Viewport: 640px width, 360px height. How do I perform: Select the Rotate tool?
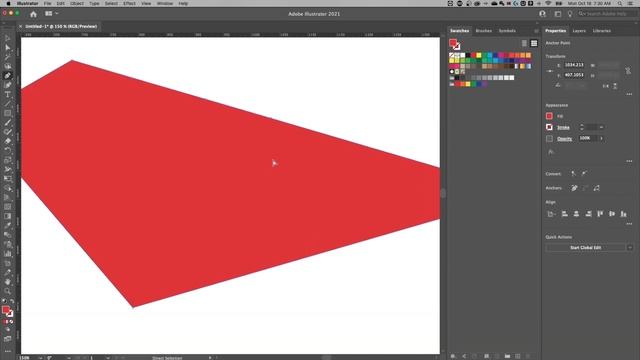pyautogui.click(x=7, y=151)
